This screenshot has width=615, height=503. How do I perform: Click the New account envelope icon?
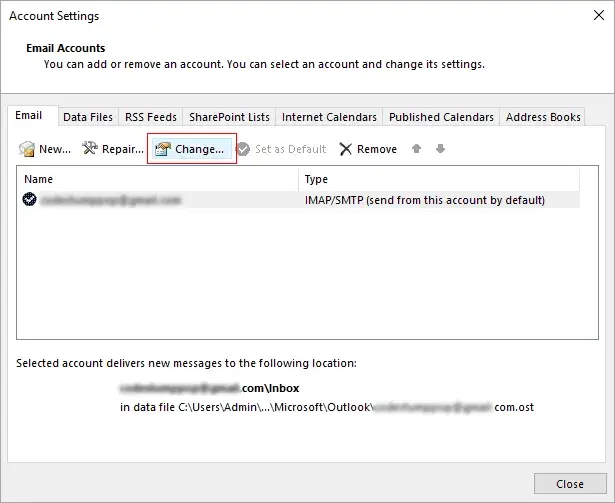pyautogui.click(x=27, y=149)
